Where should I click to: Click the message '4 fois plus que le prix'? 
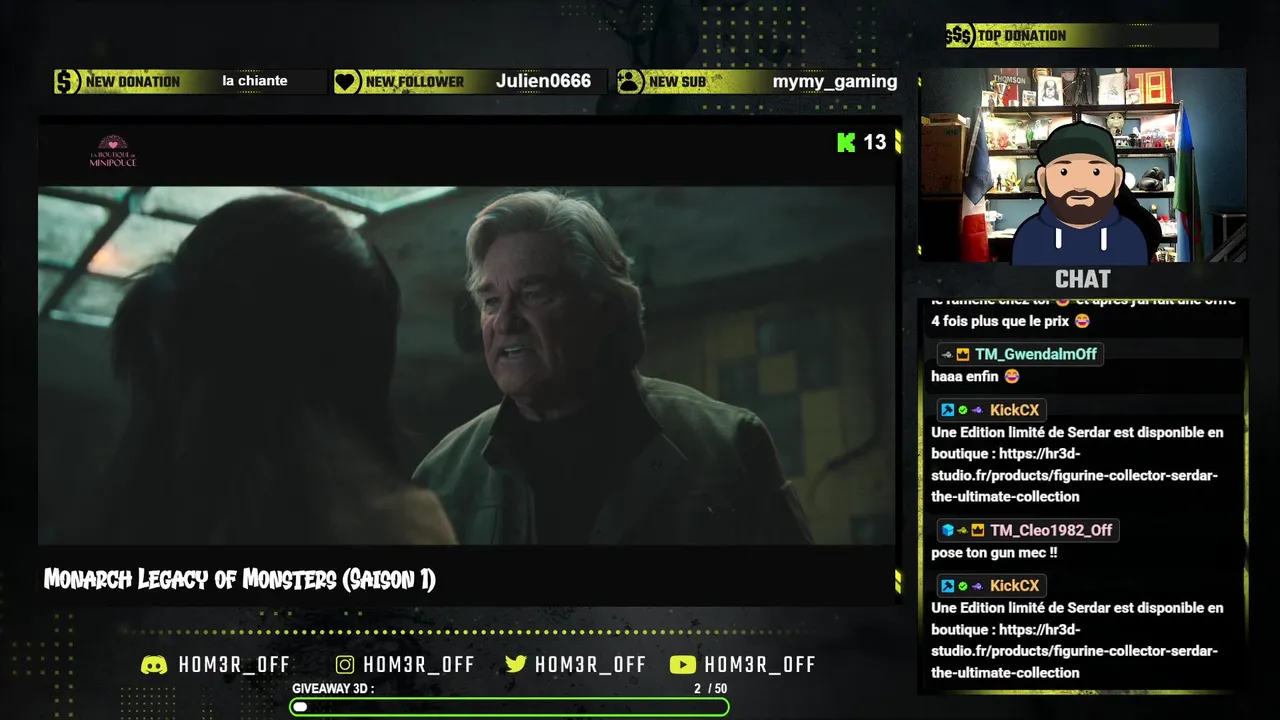click(x=1000, y=322)
